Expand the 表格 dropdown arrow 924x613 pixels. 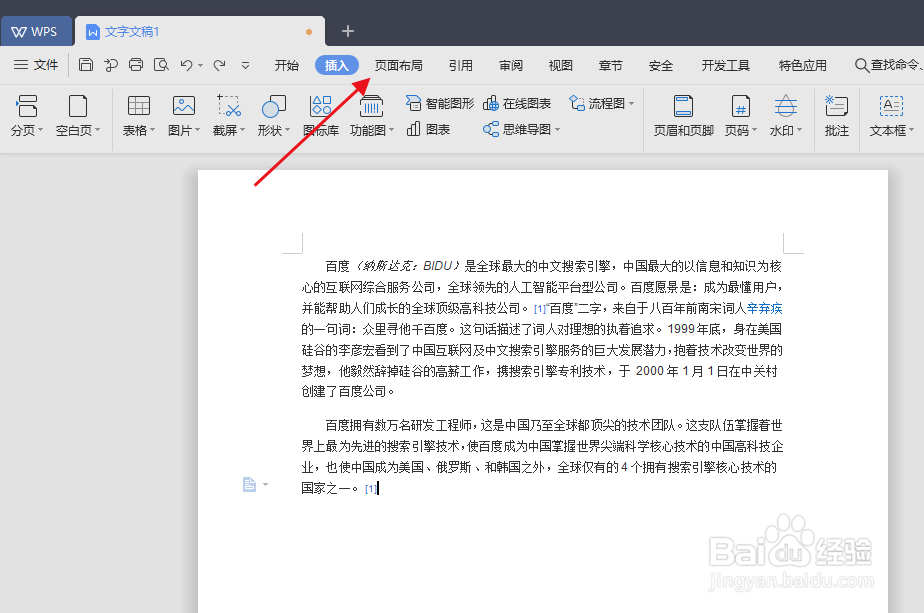click(x=153, y=130)
